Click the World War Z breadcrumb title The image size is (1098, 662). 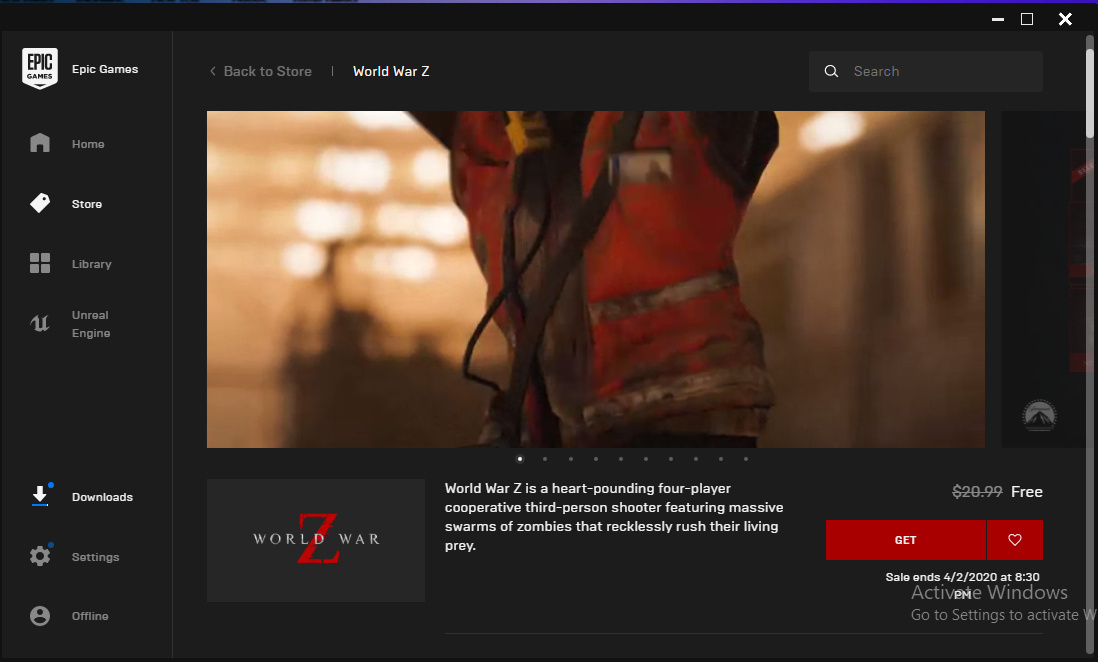pyautogui.click(x=391, y=72)
